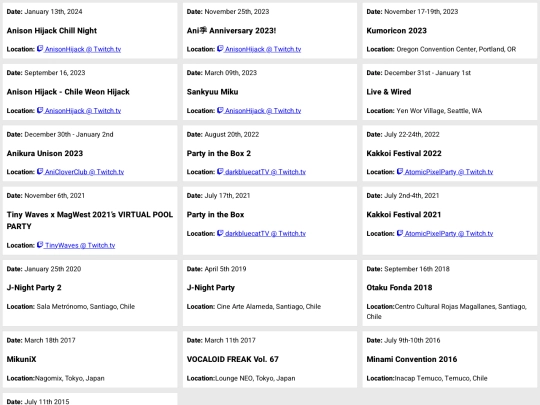Viewport: 540px width, 405px height.
Task: Click Twitch icon in Ani季 Anniversary 2023 card
Action: point(220,49)
